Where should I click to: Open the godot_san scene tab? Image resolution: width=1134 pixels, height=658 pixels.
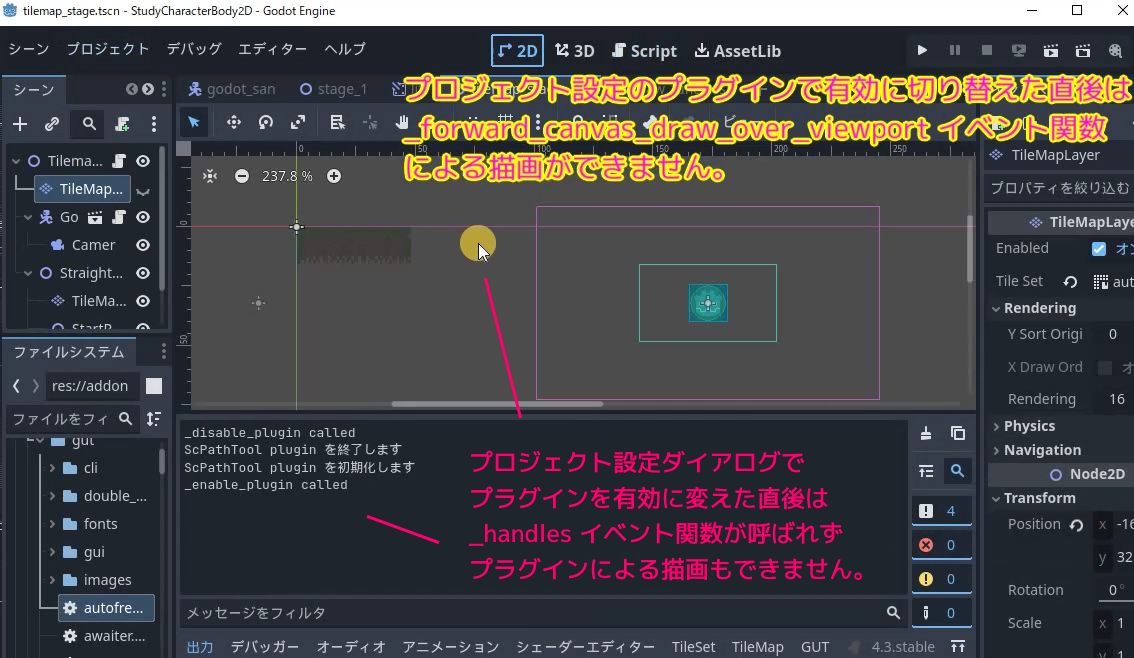pyautogui.click(x=232, y=89)
